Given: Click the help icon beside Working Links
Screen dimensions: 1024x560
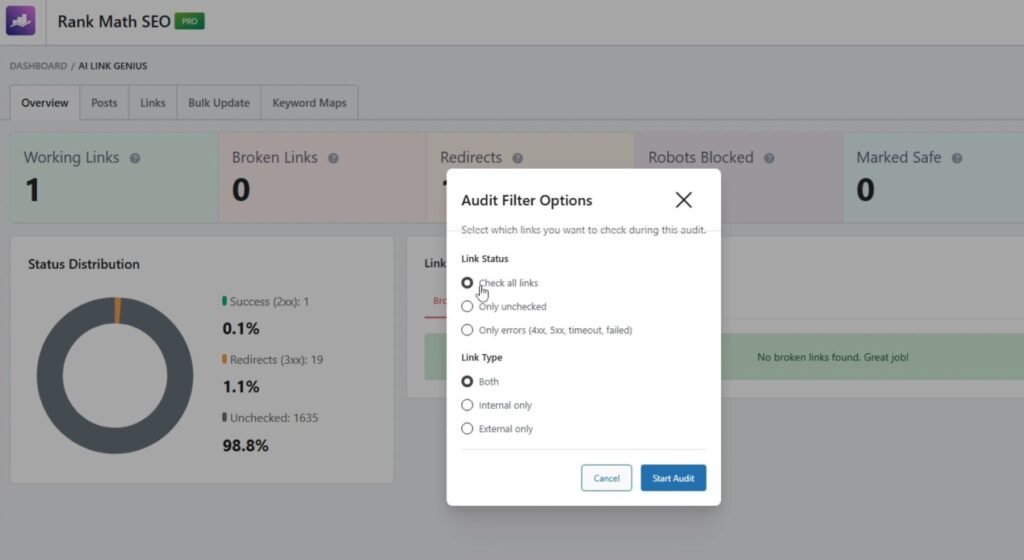Looking at the screenshot, I should click(x=135, y=158).
